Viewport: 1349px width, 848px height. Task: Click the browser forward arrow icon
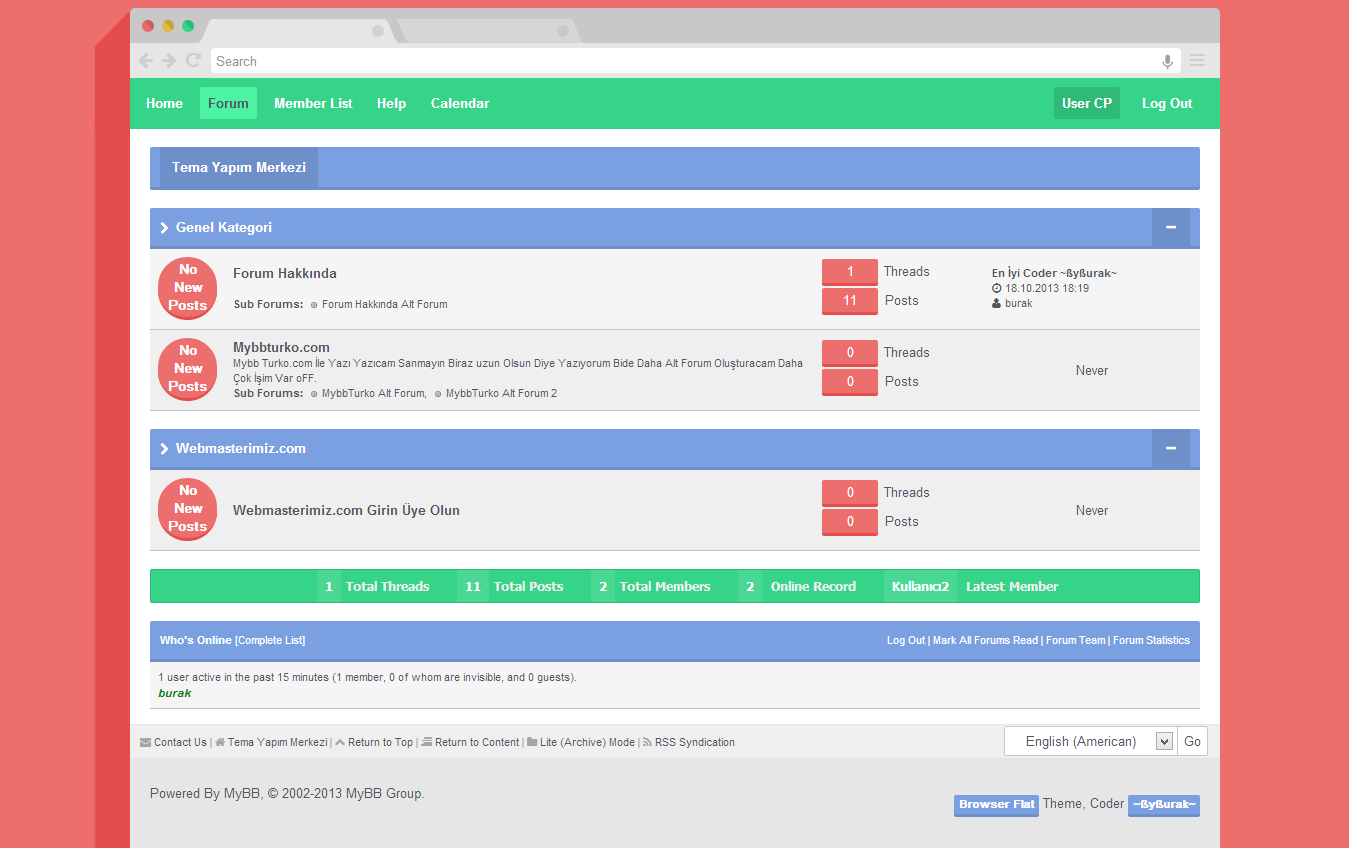pos(169,61)
